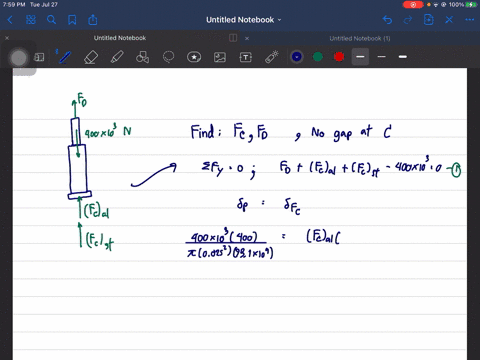Close the Untitled Notebook (1) tab
The width and height of the screenshot is (480, 360).
coord(247,38)
